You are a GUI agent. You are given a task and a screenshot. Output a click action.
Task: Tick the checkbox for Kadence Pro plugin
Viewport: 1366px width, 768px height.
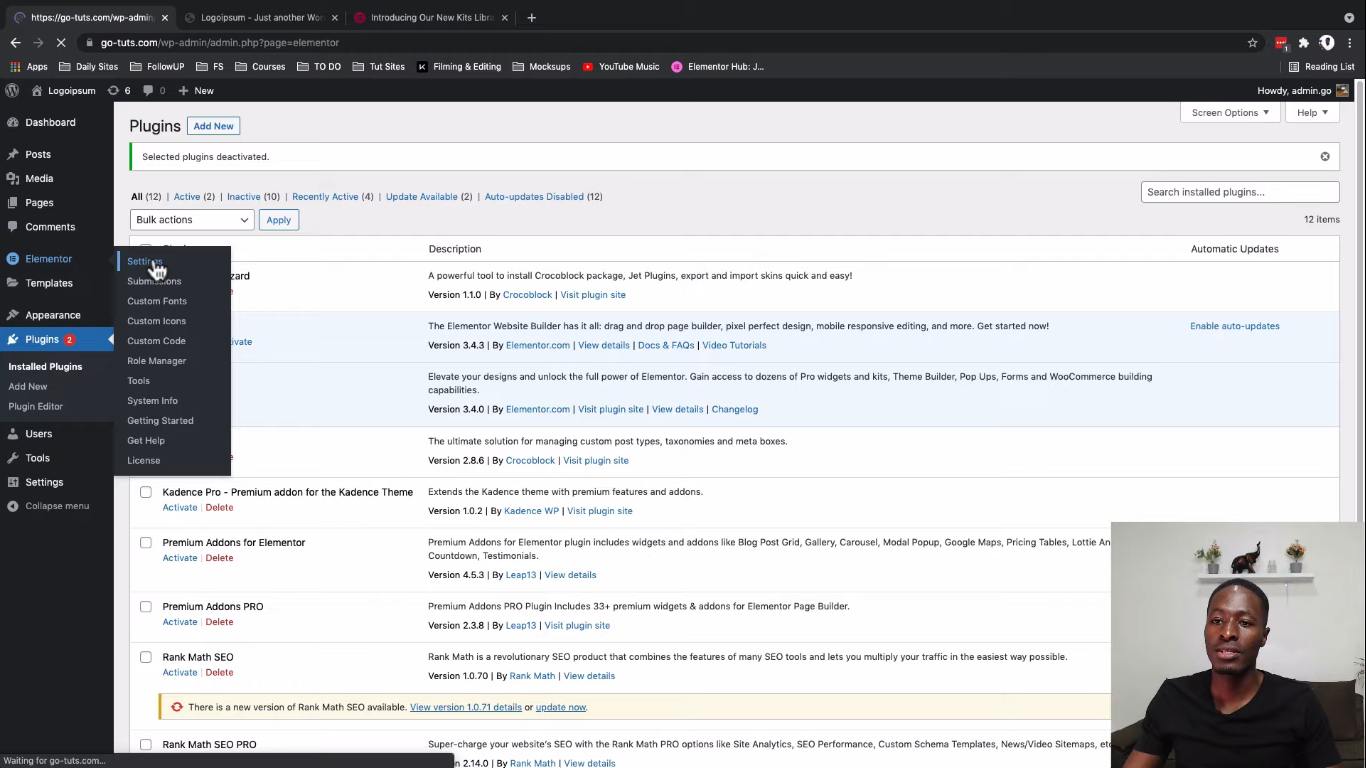(146, 492)
